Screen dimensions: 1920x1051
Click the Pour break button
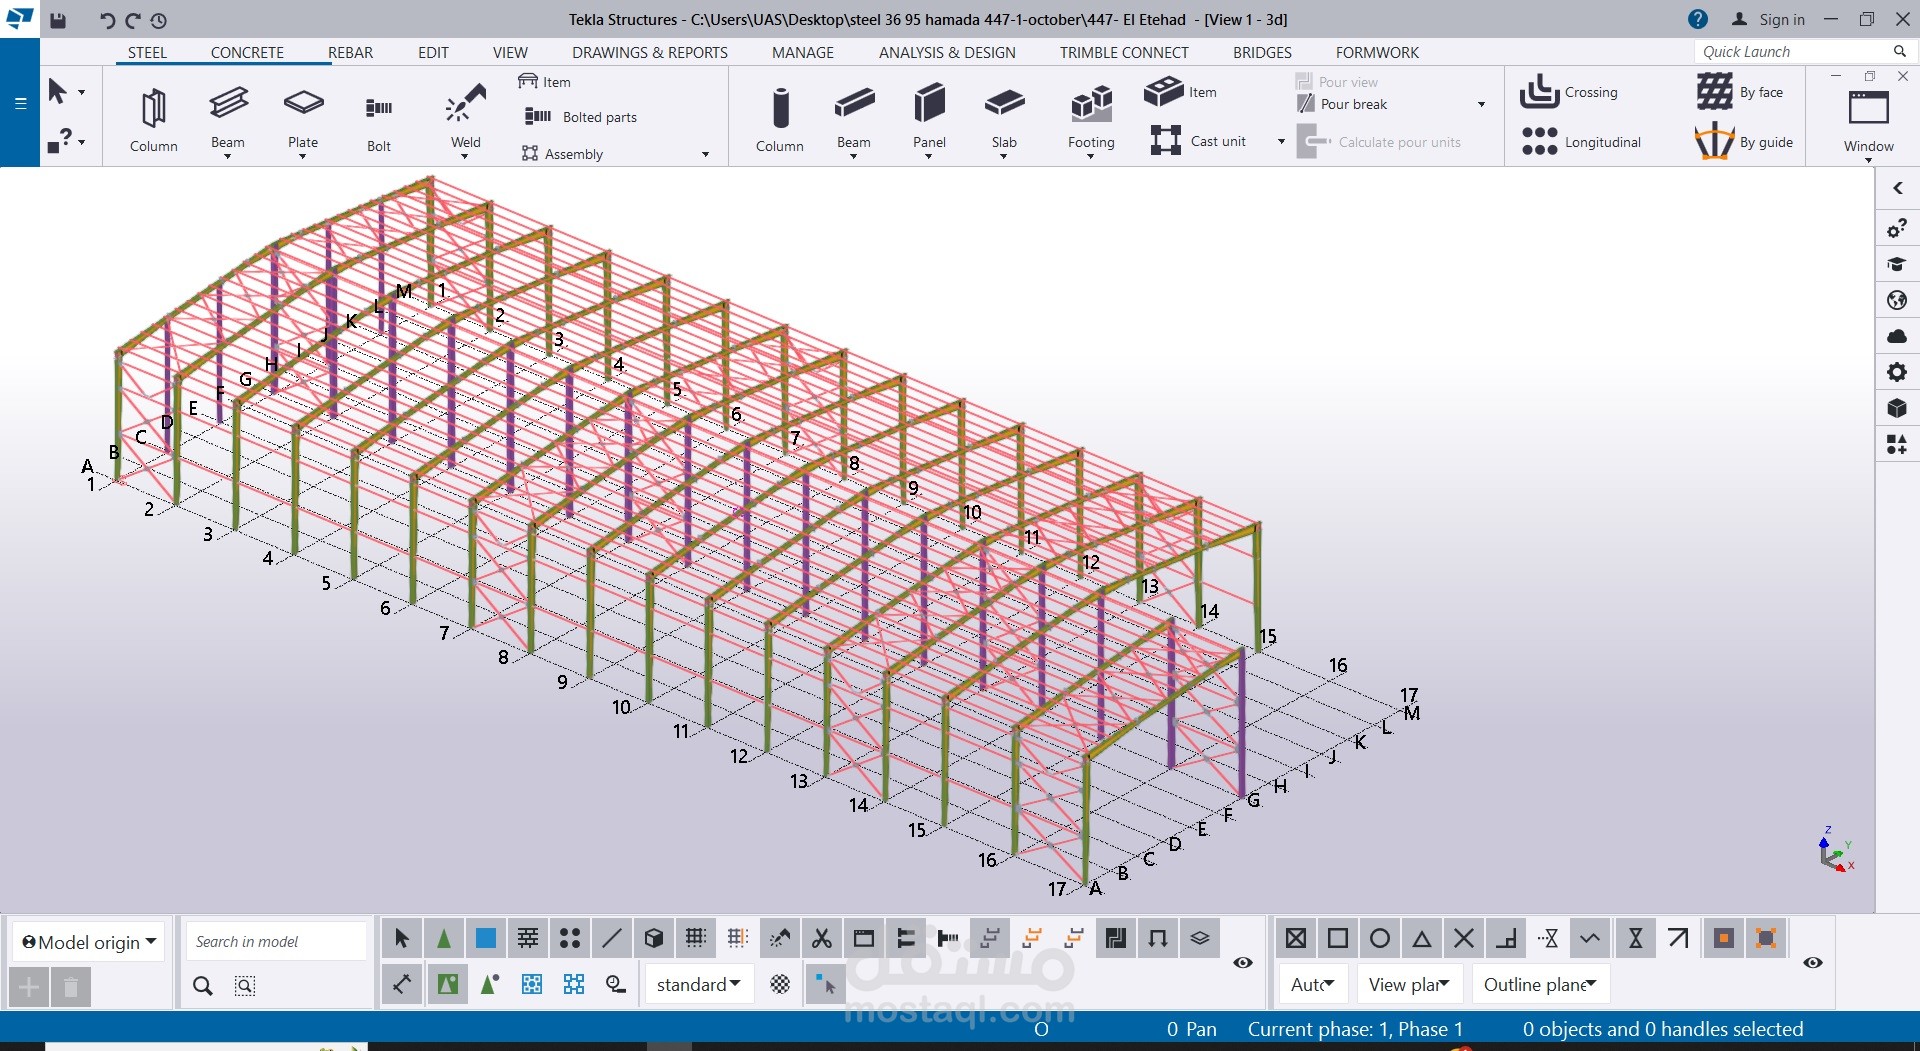pyautogui.click(x=1353, y=104)
